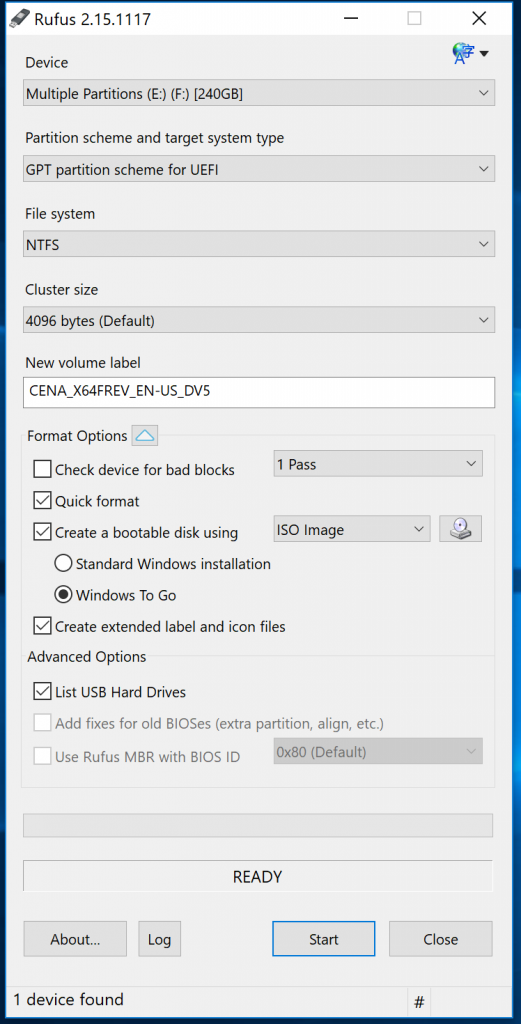Uncheck the Quick format checkbox
Viewport: 521px width, 1024px height.
tap(42, 501)
